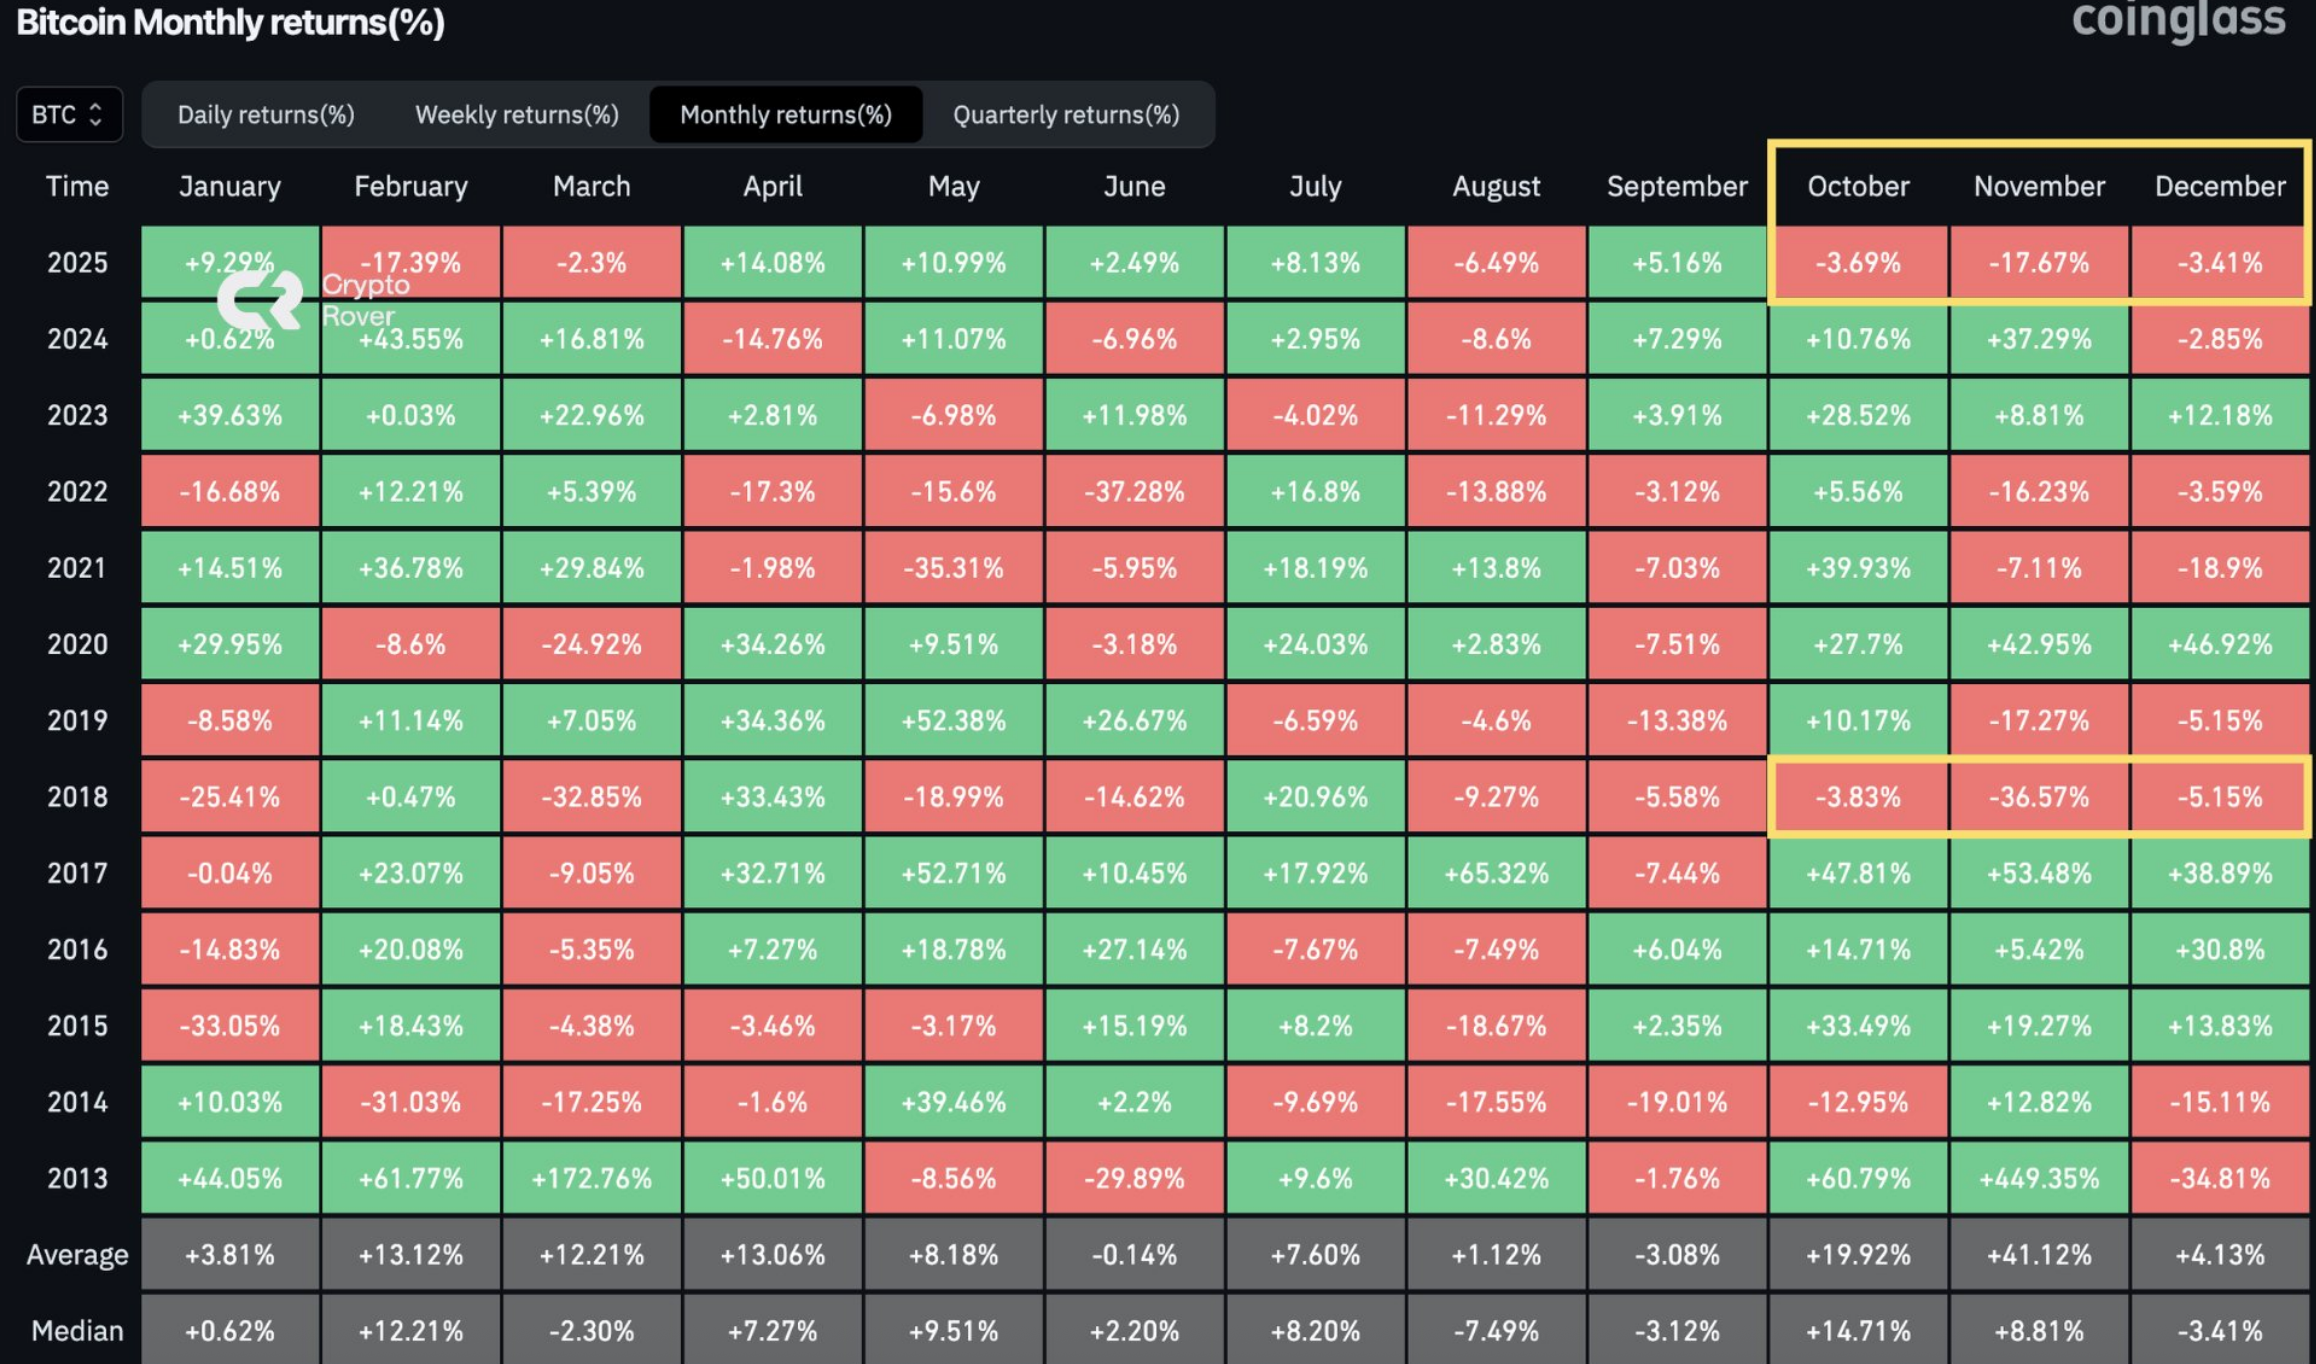2316x1364 pixels.
Task: Click the June 2022 -37.28% cell
Action: coord(1134,492)
